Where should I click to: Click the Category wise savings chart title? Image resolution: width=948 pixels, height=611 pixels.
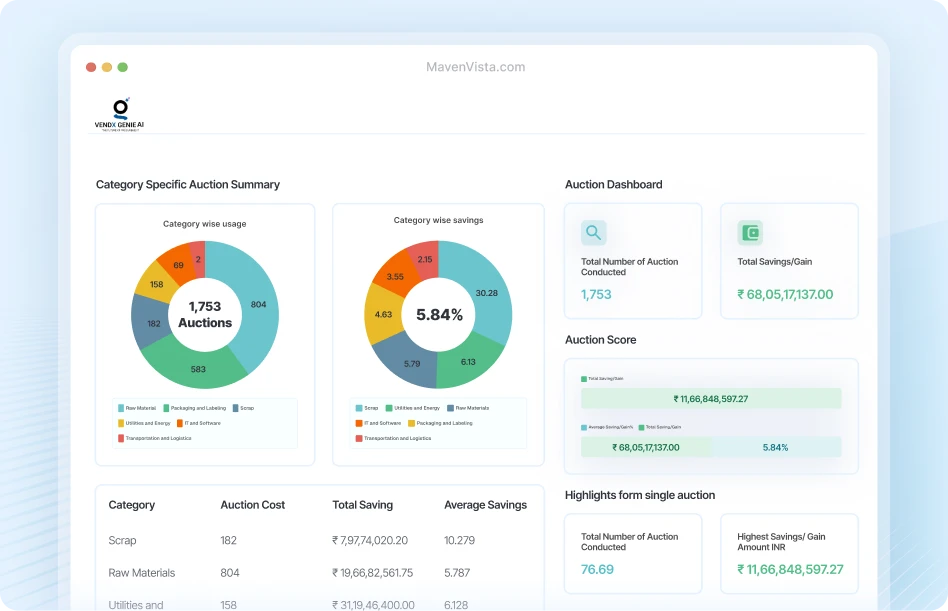pos(438,220)
